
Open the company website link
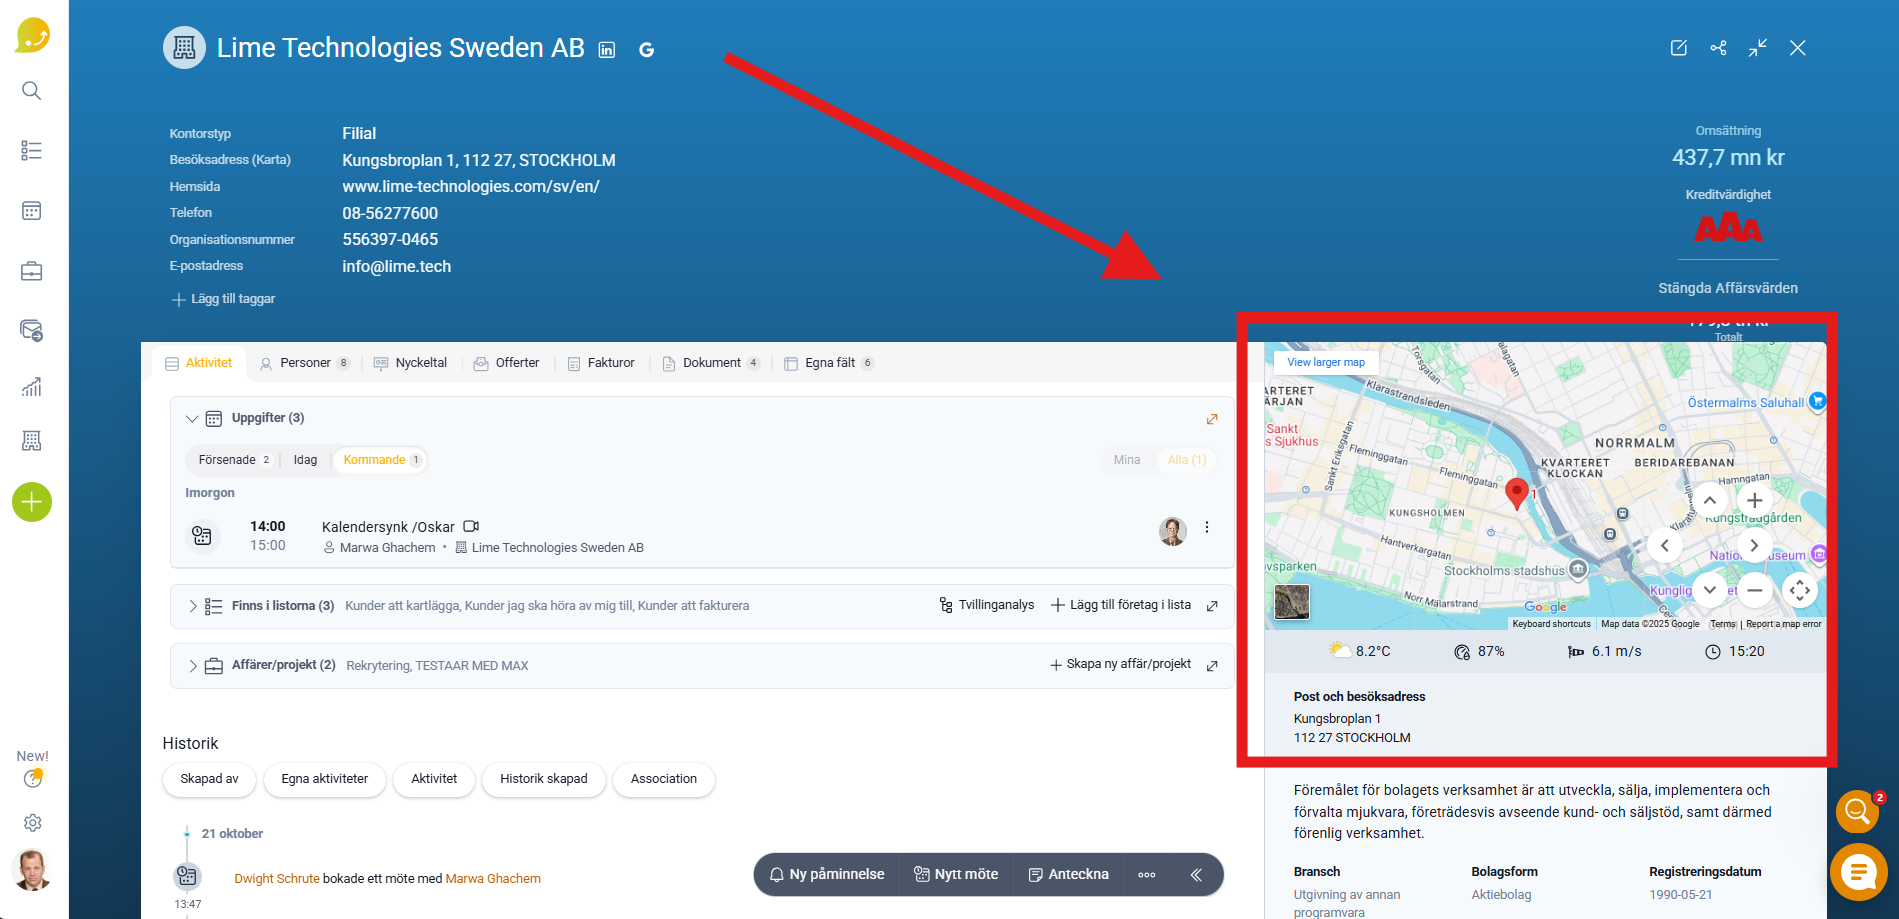coord(471,186)
